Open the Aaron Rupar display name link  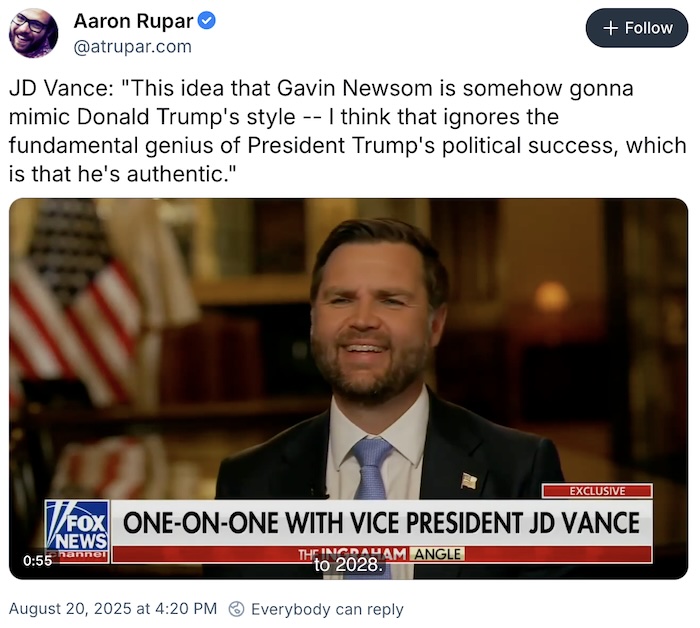tap(134, 20)
